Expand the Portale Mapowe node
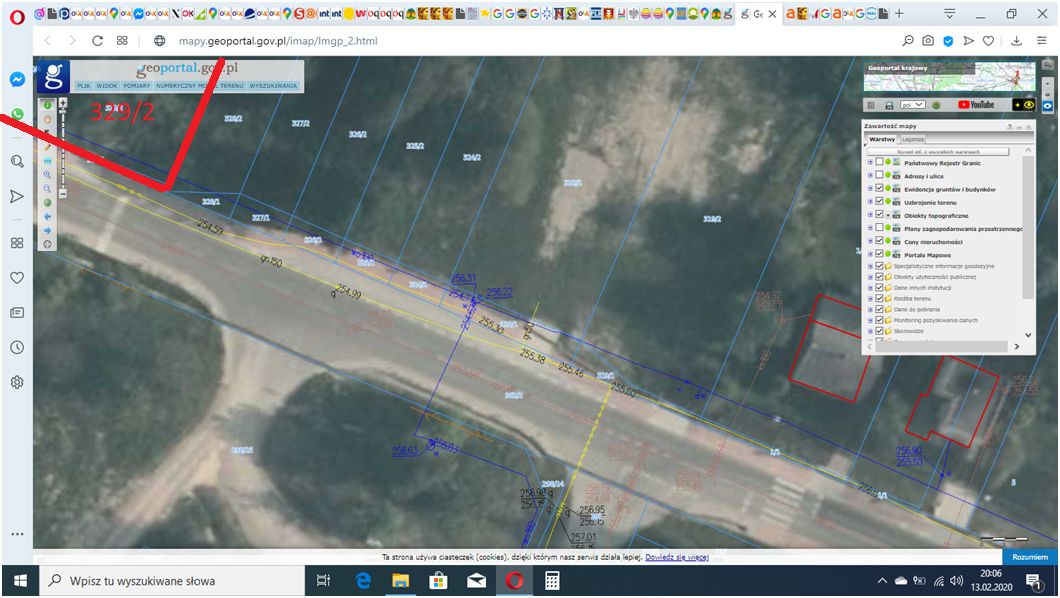The width and height of the screenshot is (1060, 598). click(x=870, y=253)
